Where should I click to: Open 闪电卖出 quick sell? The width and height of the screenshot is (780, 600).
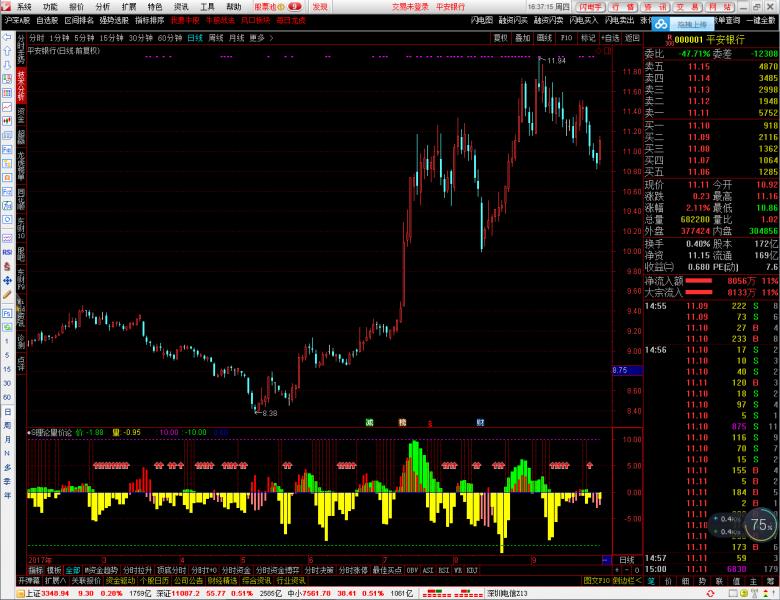[619, 20]
